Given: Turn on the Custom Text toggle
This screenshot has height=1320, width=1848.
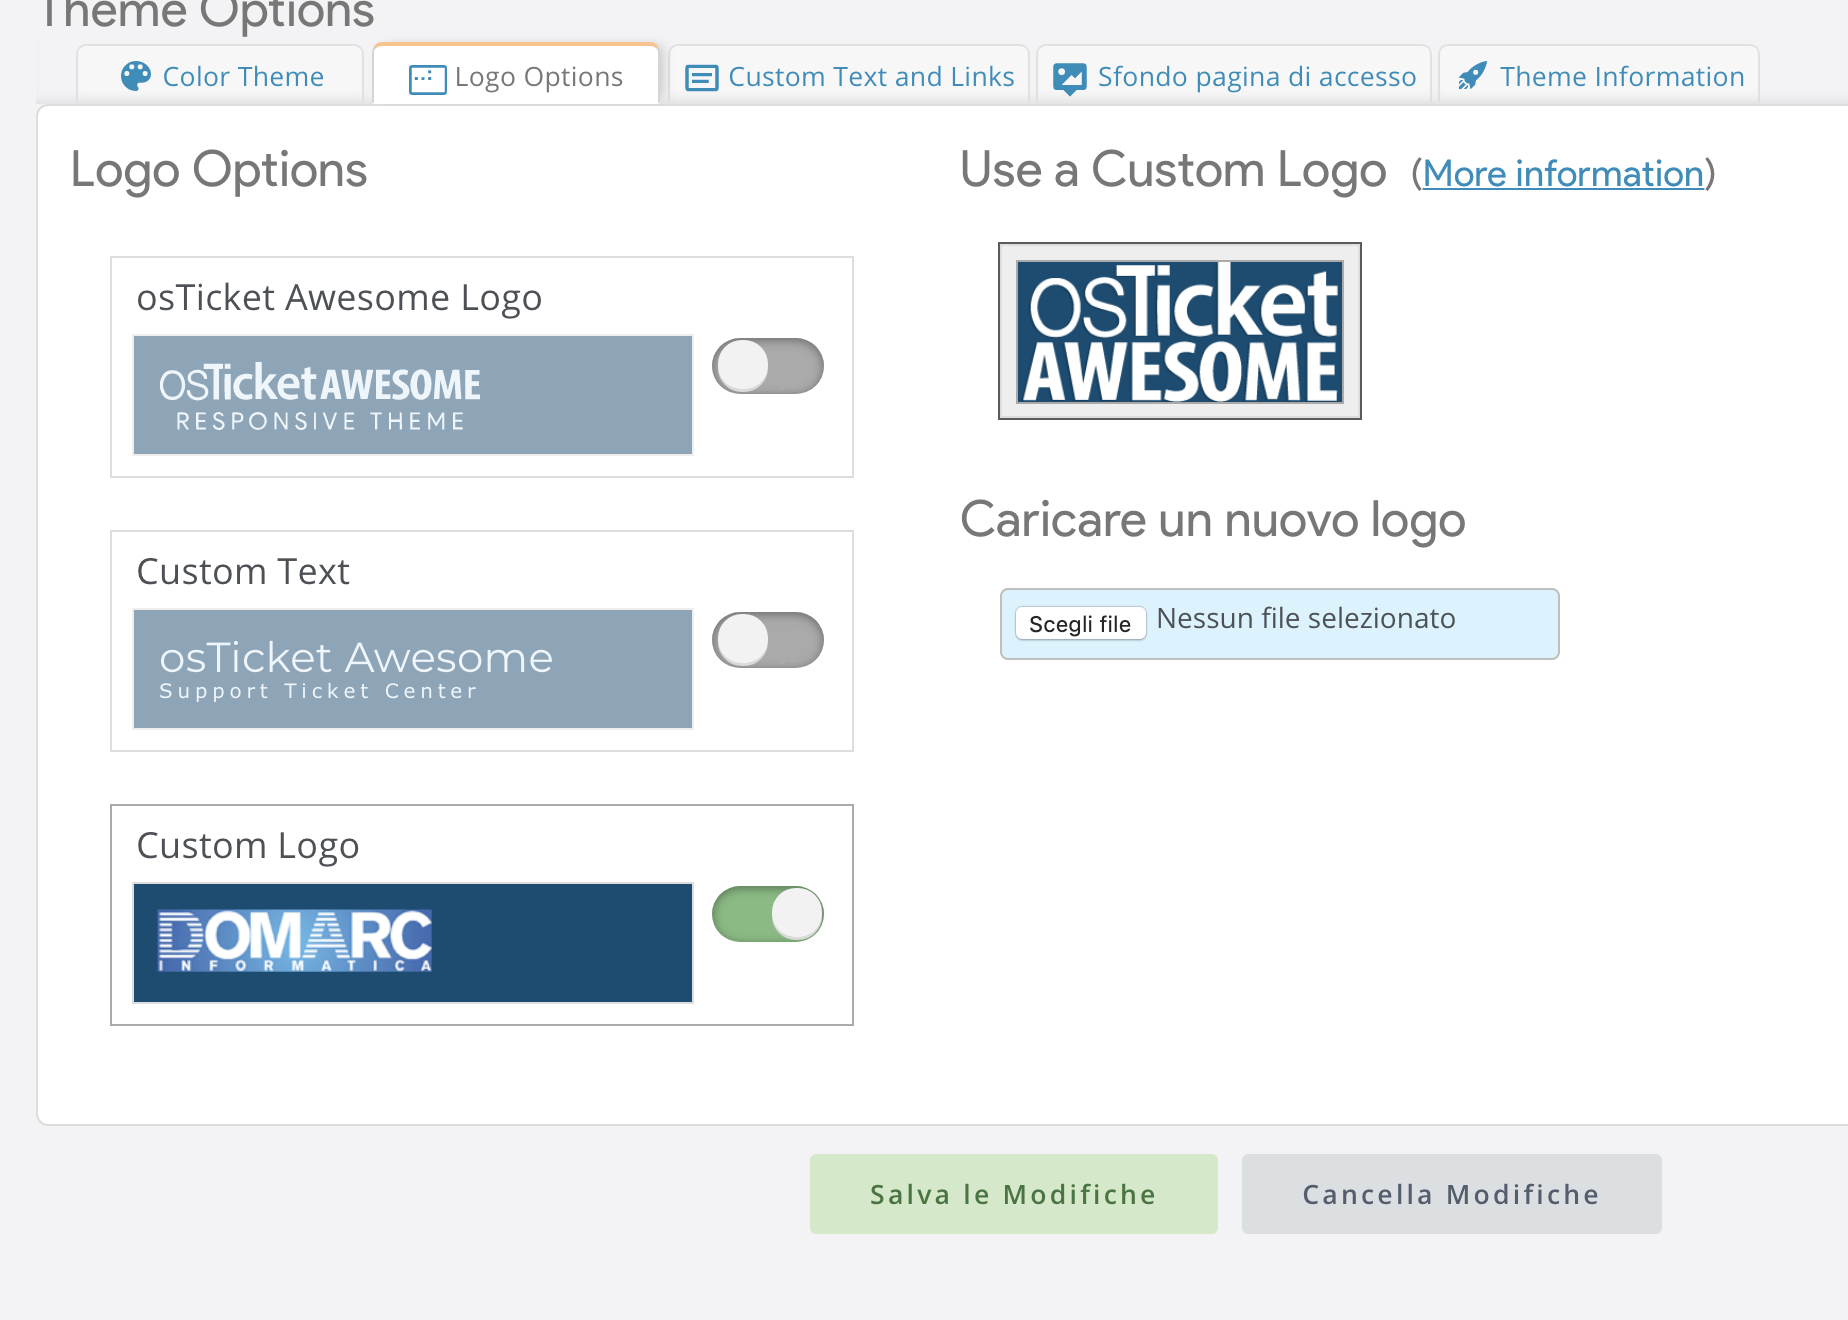Looking at the screenshot, I should 767,640.
